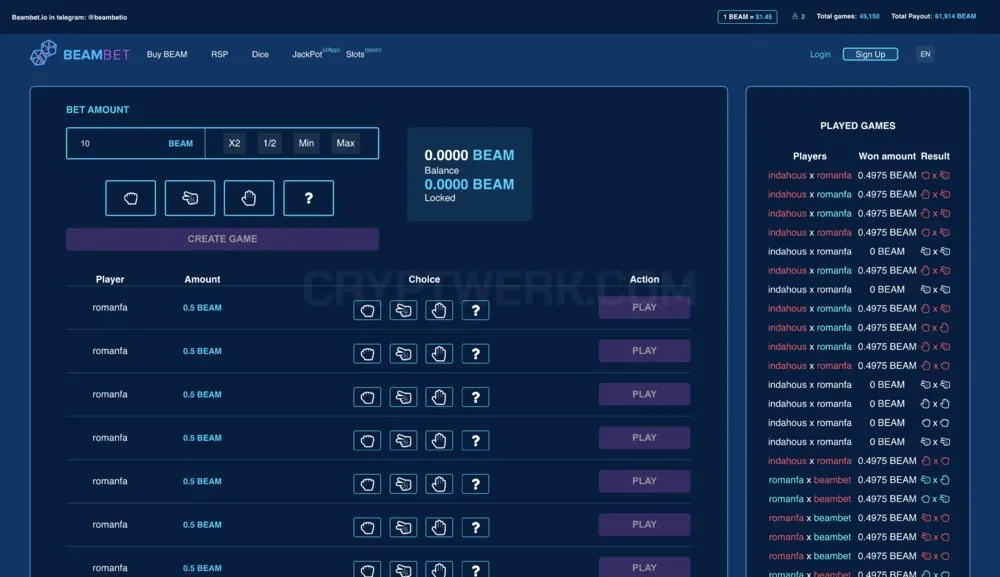This screenshot has height=577, width=1000.
Task: Open the RSP game tab
Action: click(x=219, y=54)
